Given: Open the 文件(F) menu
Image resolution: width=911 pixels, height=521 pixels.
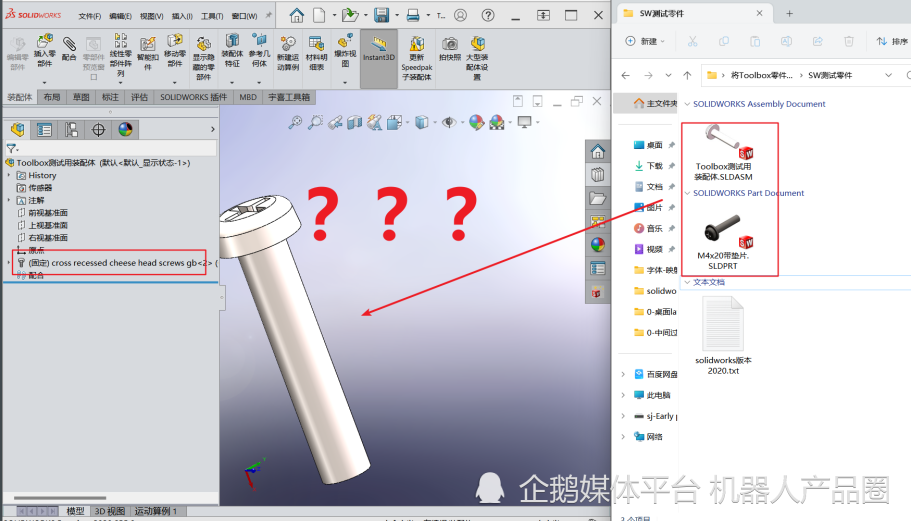Looking at the screenshot, I should tap(89, 16).
